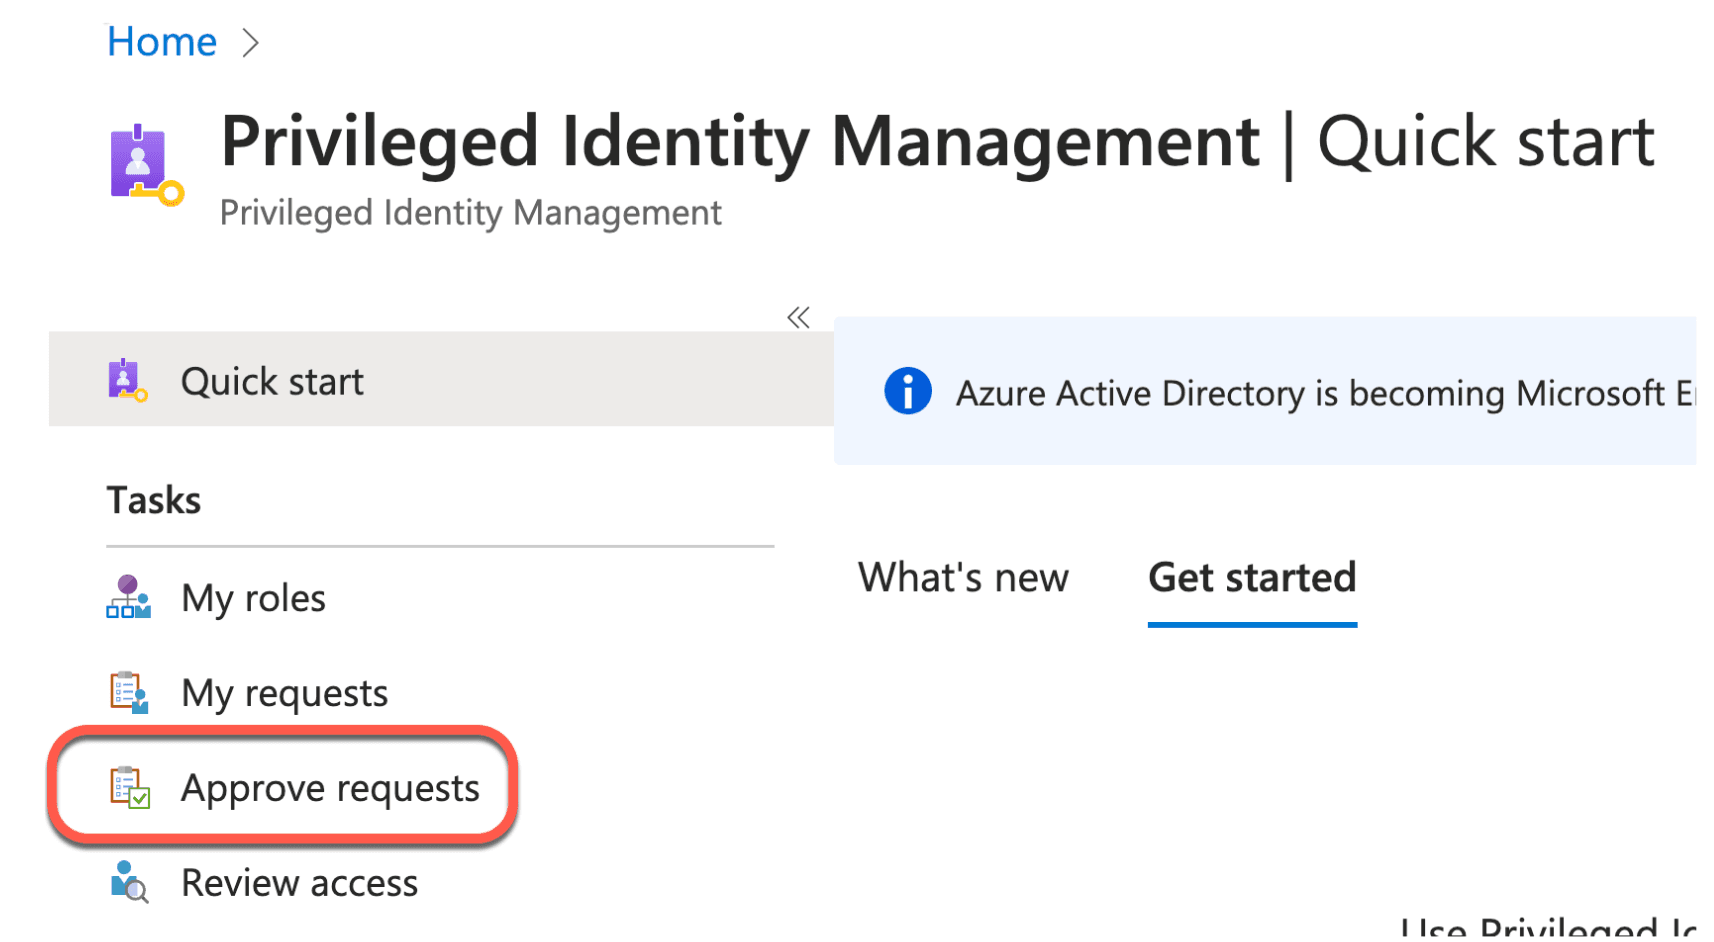Switch to the What's new tab
1714x942 pixels.
click(963, 578)
